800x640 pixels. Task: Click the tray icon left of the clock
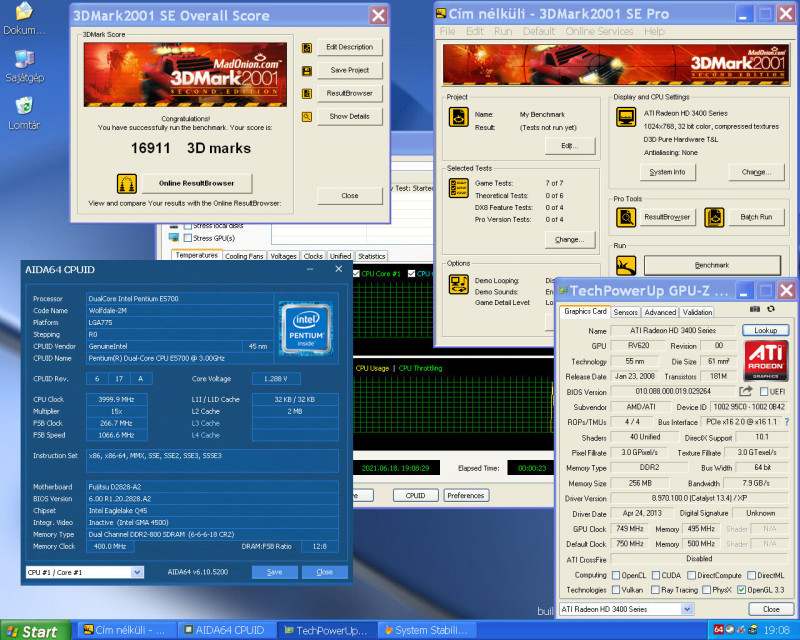753,630
